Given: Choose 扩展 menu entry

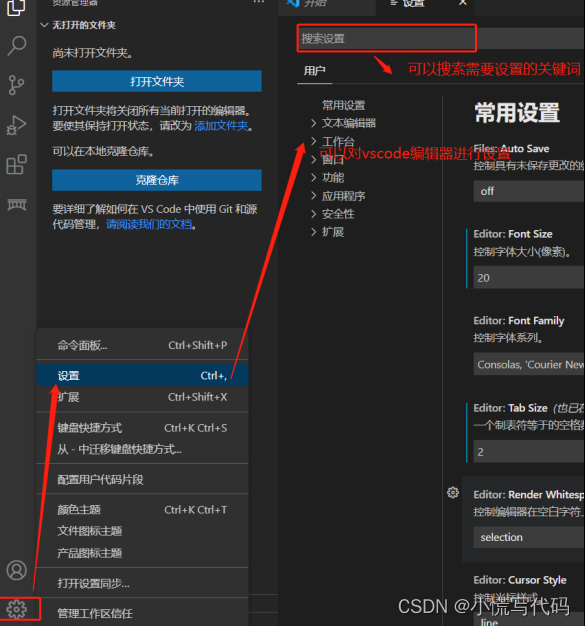Looking at the screenshot, I should pos(142,397).
